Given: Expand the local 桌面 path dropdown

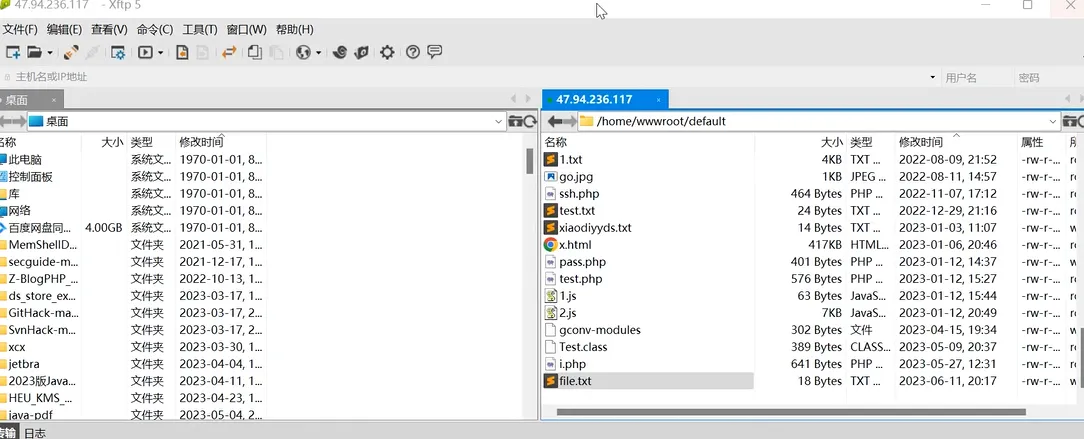Looking at the screenshot, I should pos(499,121).
